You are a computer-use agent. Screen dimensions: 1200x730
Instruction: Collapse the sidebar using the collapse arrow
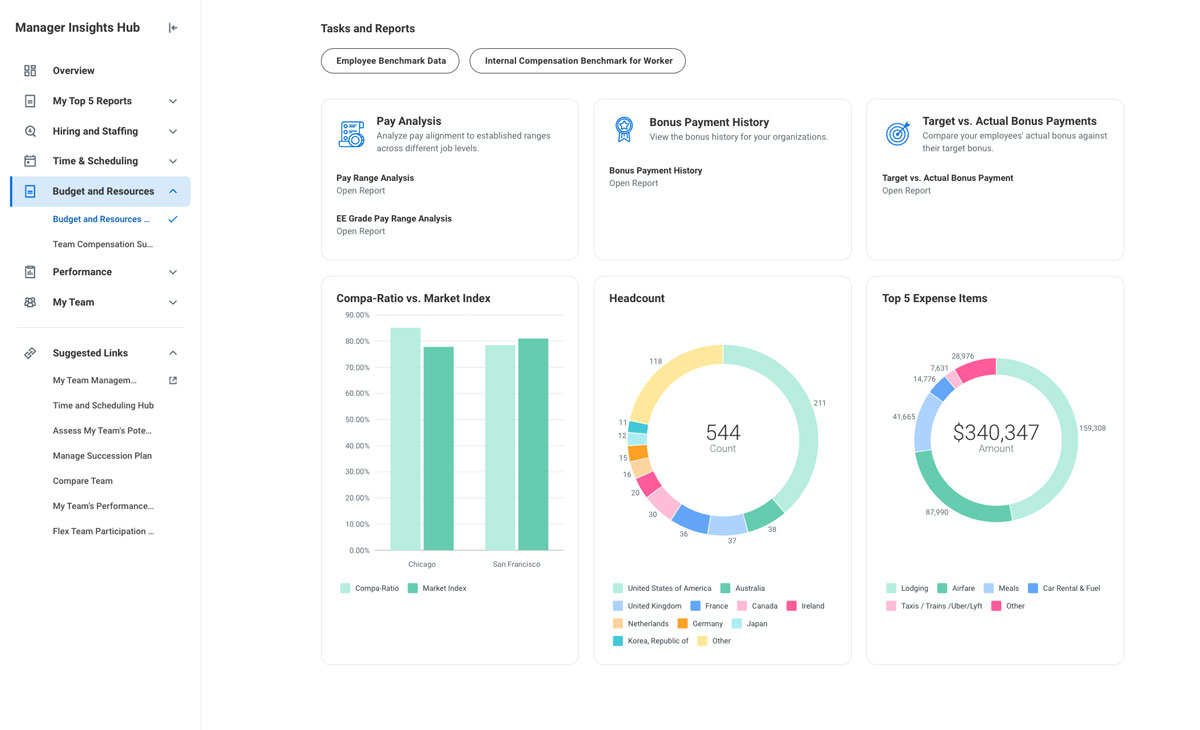pos(171,27)
